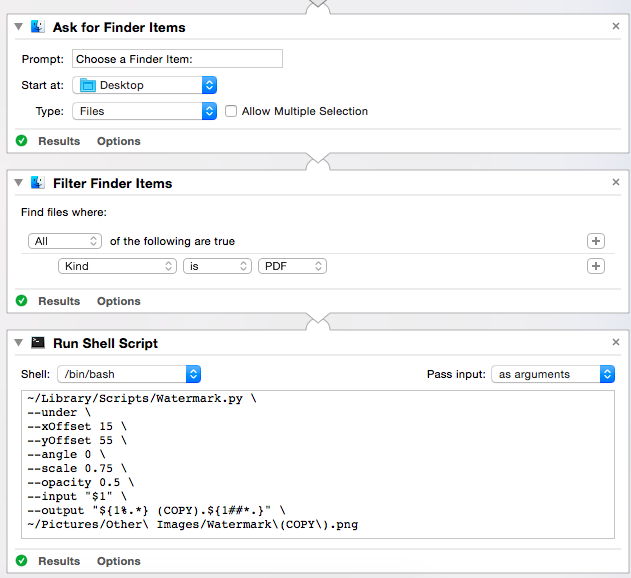Screen dimensions: 631x578
Task: Remove the Run Shell Script action
Action: tap(616, 343)
